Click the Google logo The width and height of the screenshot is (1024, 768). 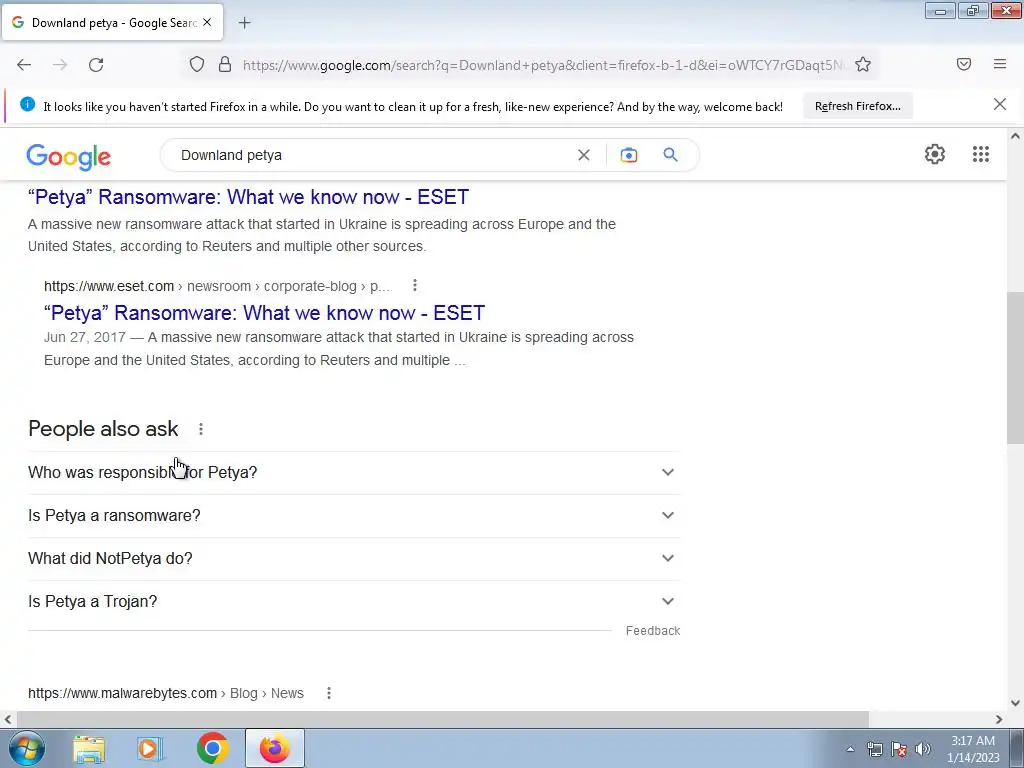point(69,157)
